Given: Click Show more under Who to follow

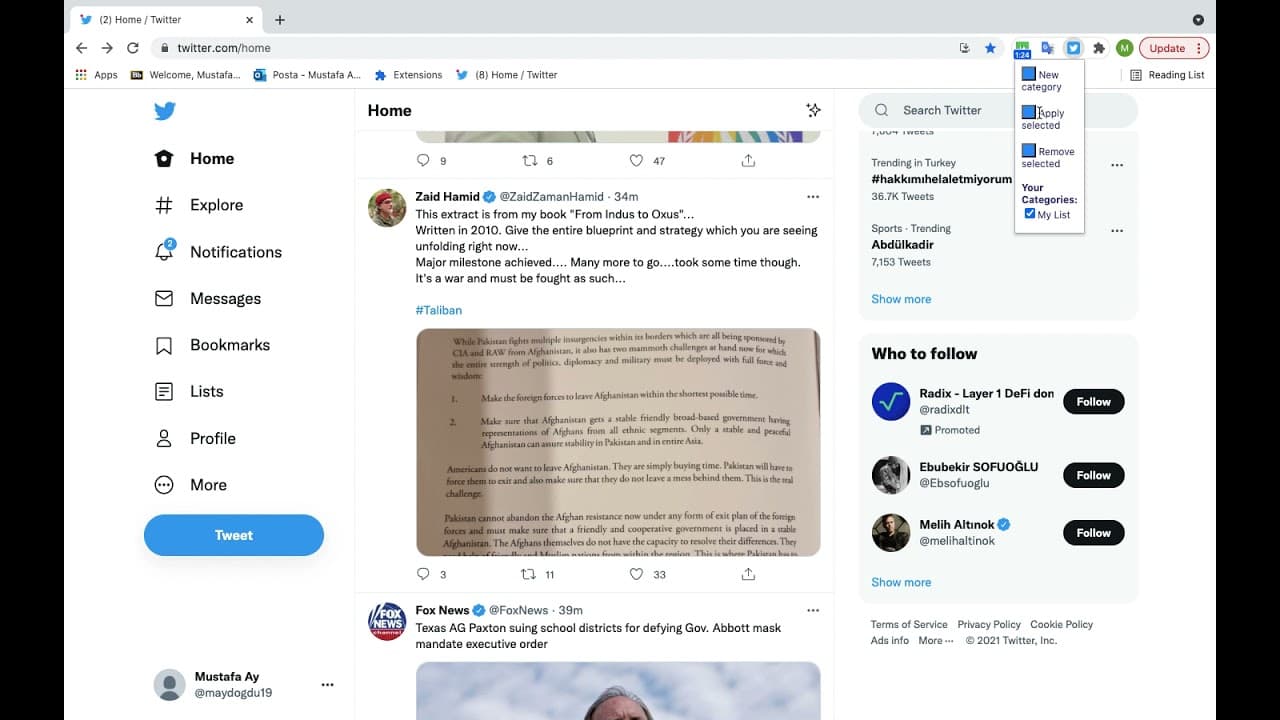Looking at the screenshot, I should point(901,582).
